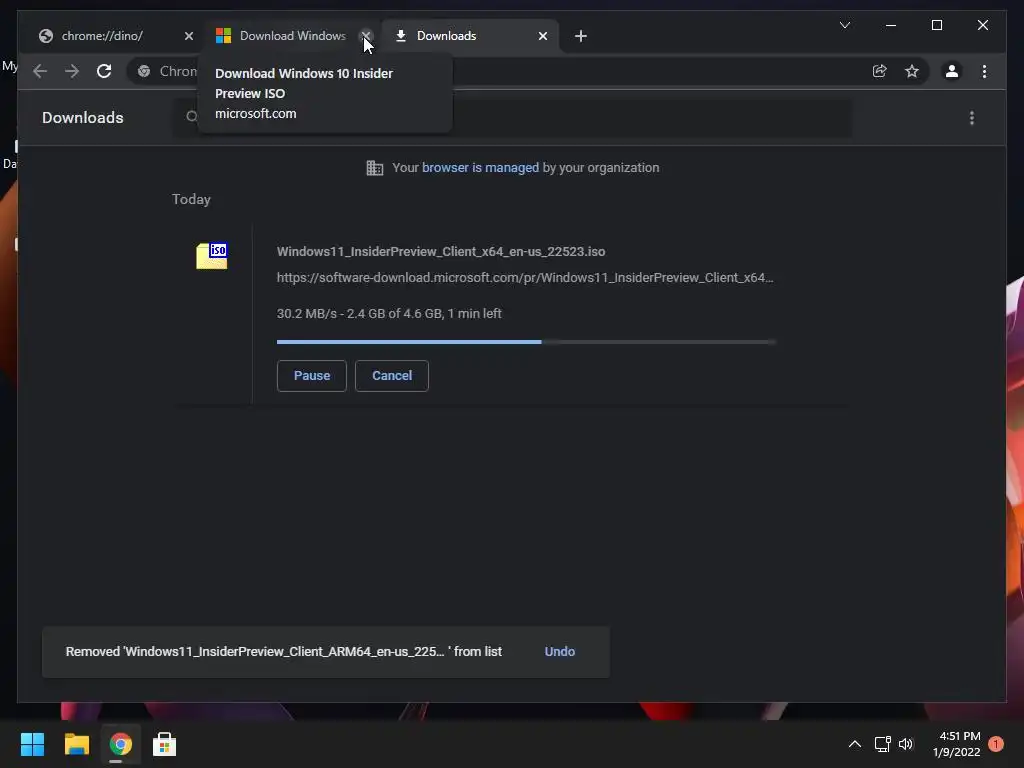Click the 'Today' date heading

pyautogui.click(x=191, y=199)
